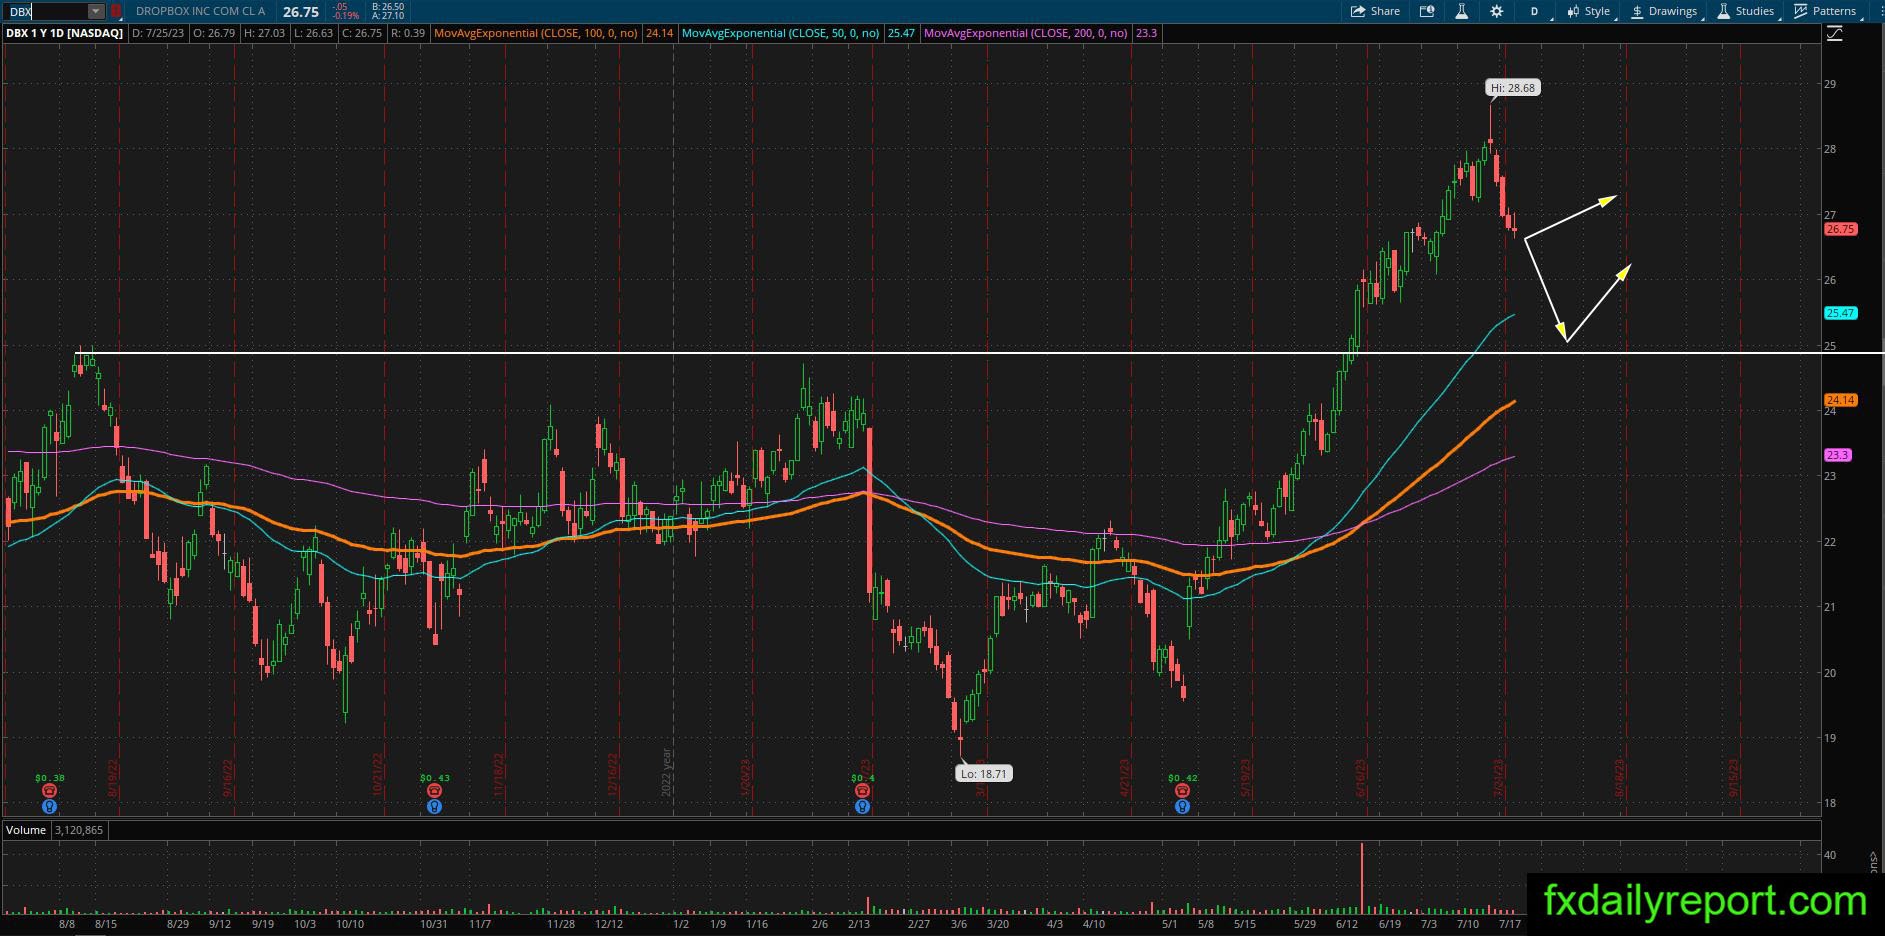Click the orange 24.14 EMA axis tag
The height and width of the screenshot is (936, 1885).
[x=1840, y=400]
